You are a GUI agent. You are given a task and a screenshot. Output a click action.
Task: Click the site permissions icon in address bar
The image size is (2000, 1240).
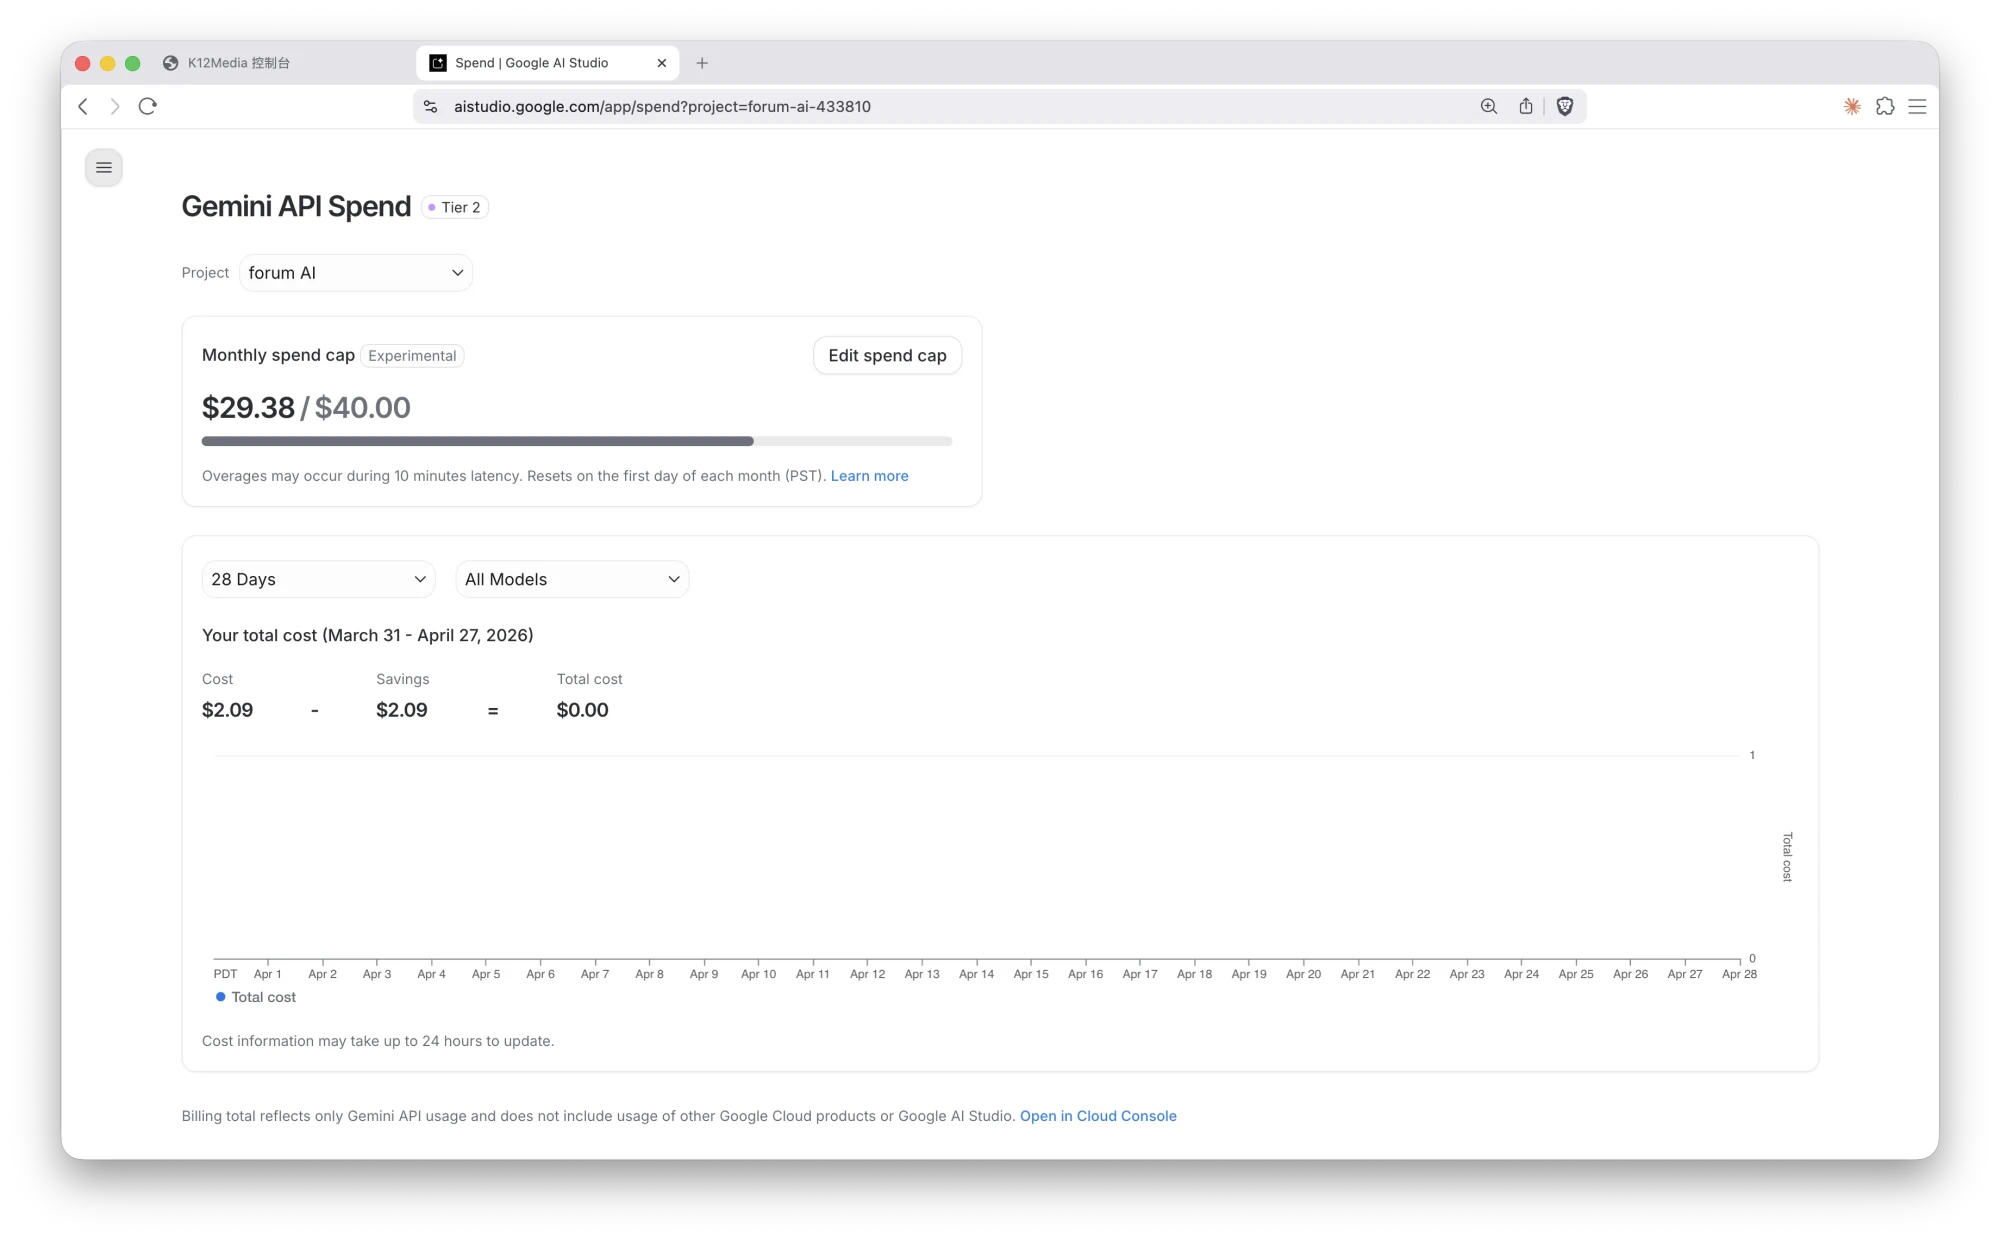tap(429, 106)
